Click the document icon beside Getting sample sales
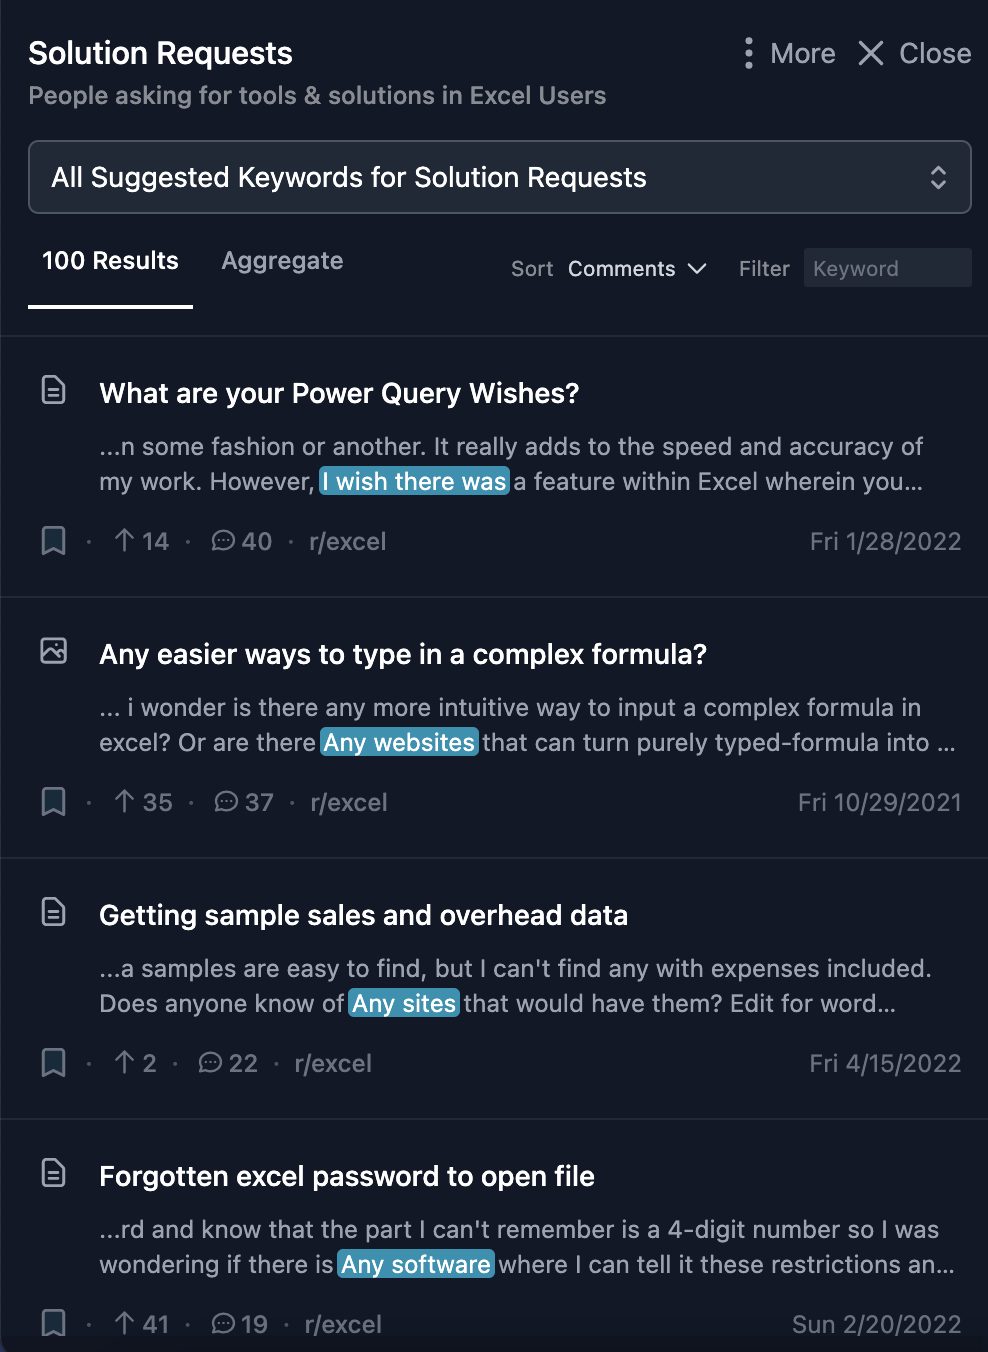The image size is (988, 1352). click(x=53, y=912)
